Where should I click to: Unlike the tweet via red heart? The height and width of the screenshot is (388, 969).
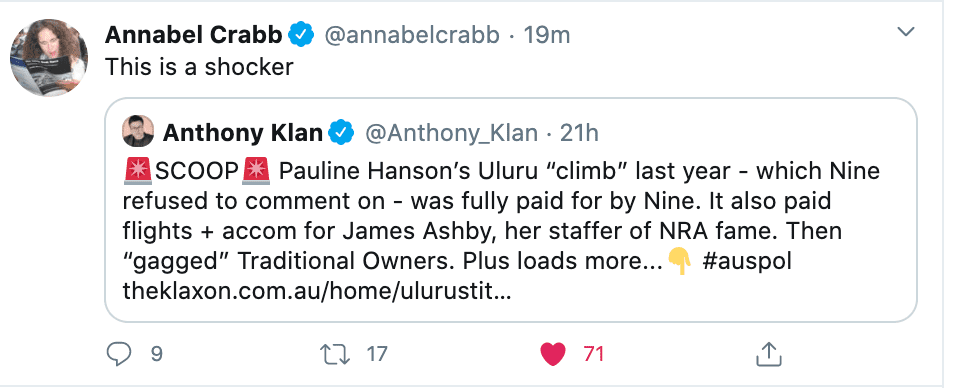(x=553, y=354)
